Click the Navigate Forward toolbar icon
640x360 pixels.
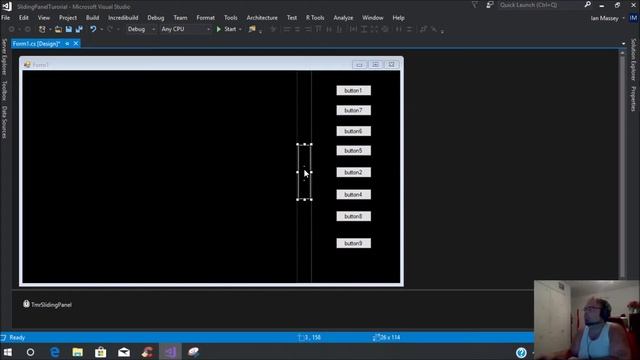(x=27, y=29)
